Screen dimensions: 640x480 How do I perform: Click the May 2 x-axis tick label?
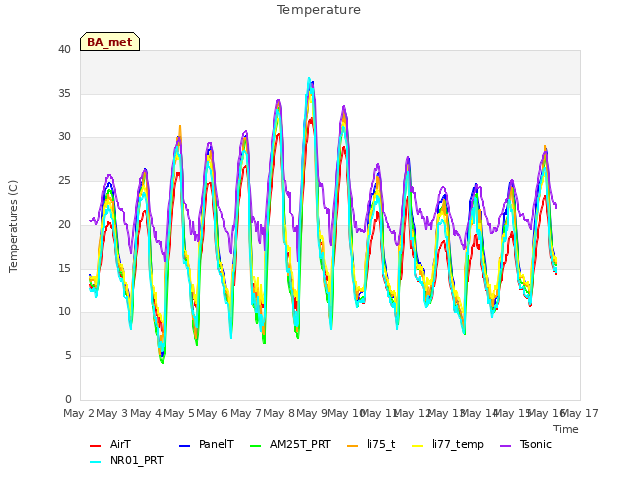coord(79,413)
